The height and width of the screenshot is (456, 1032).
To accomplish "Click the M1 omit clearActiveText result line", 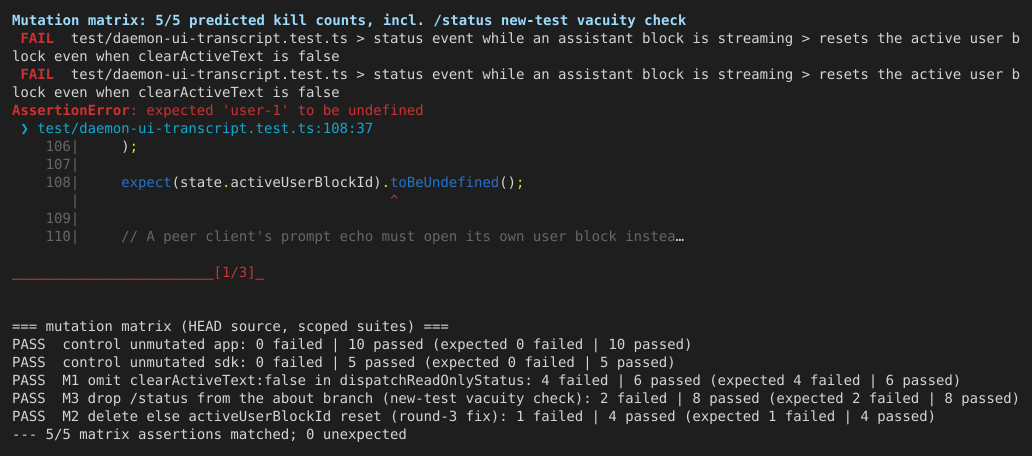I will tap(486, 380).
